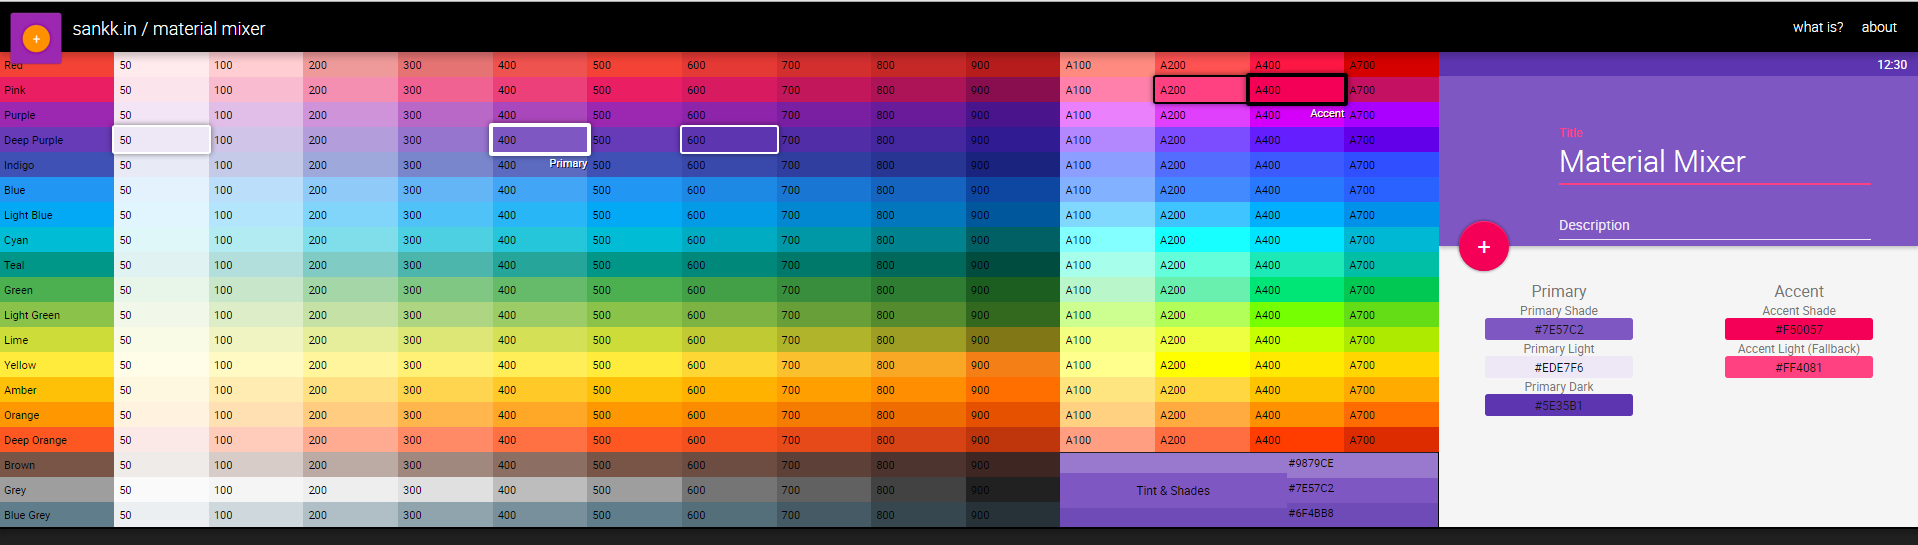Image resolution: width=1918 pixels, height=545 pixels.
Task: Select the Deep Purple 50 swatch
Action: click(161, 140)
